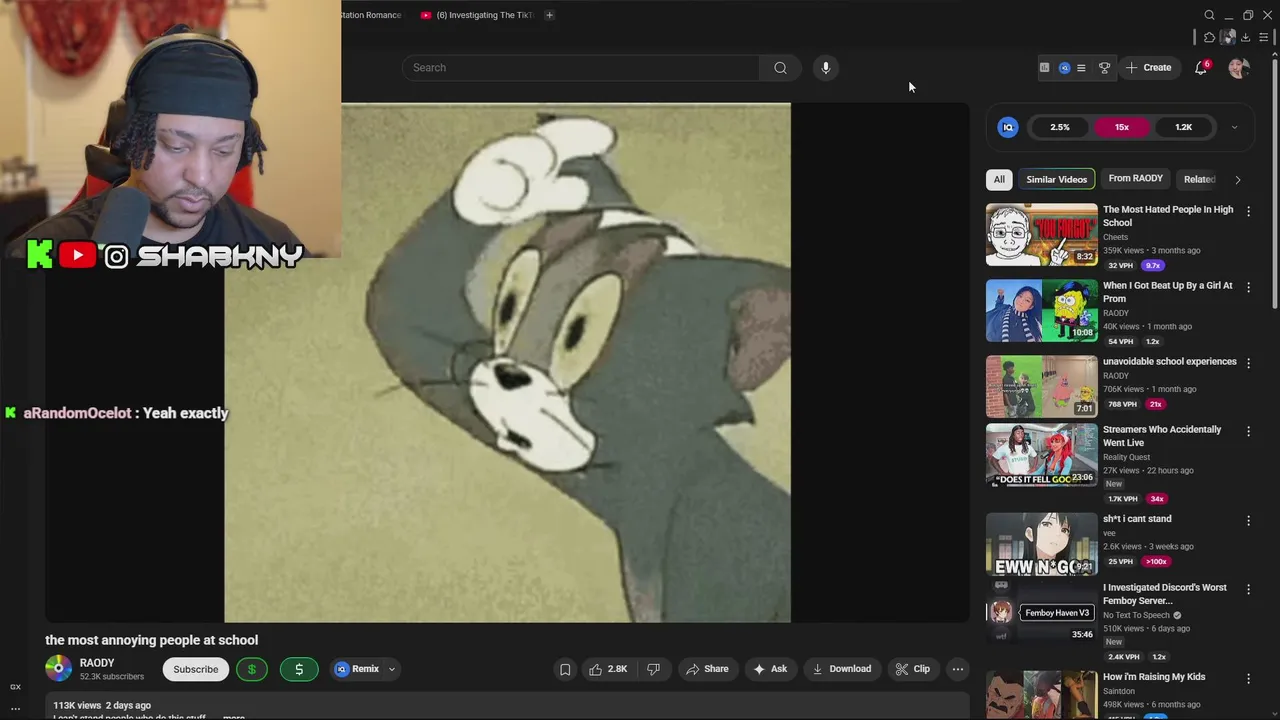Open options for I'm Raising My Kids
The width and height of the screenshot is (1280, 720).
click(1248, 678)
